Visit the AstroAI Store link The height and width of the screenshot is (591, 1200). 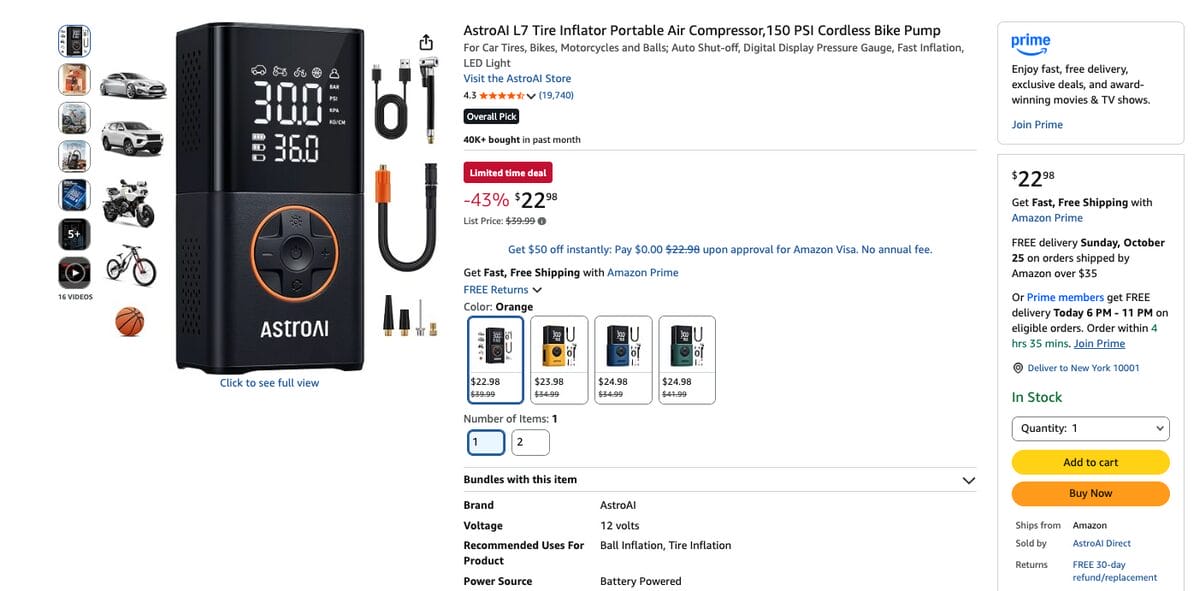coord(517,78)
